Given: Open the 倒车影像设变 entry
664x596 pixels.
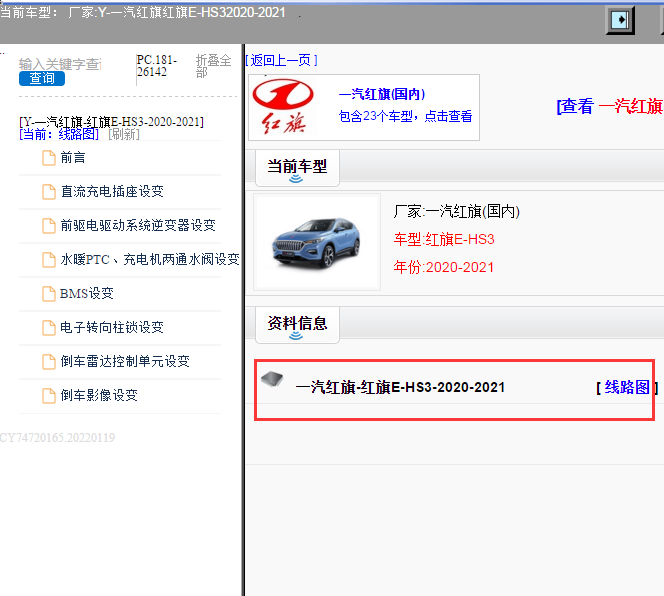Looking at the screenshot, I should click(x=99, y=395).
